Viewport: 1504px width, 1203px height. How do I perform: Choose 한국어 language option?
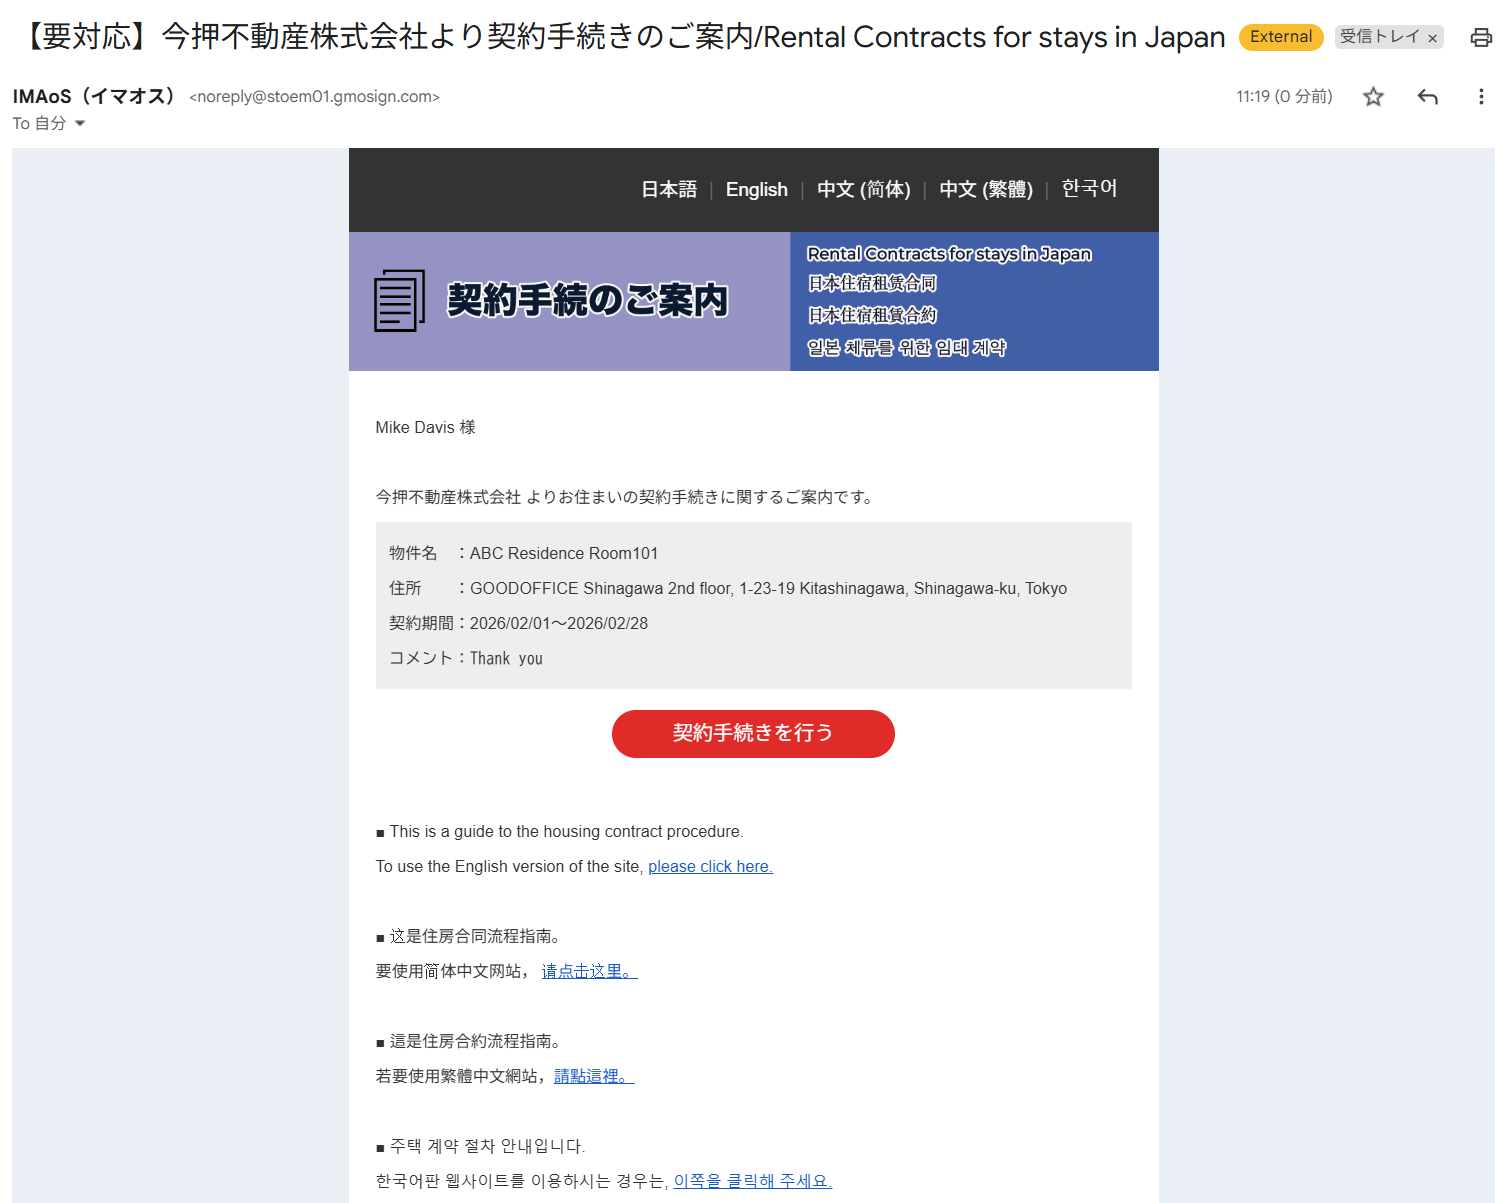1089,189
